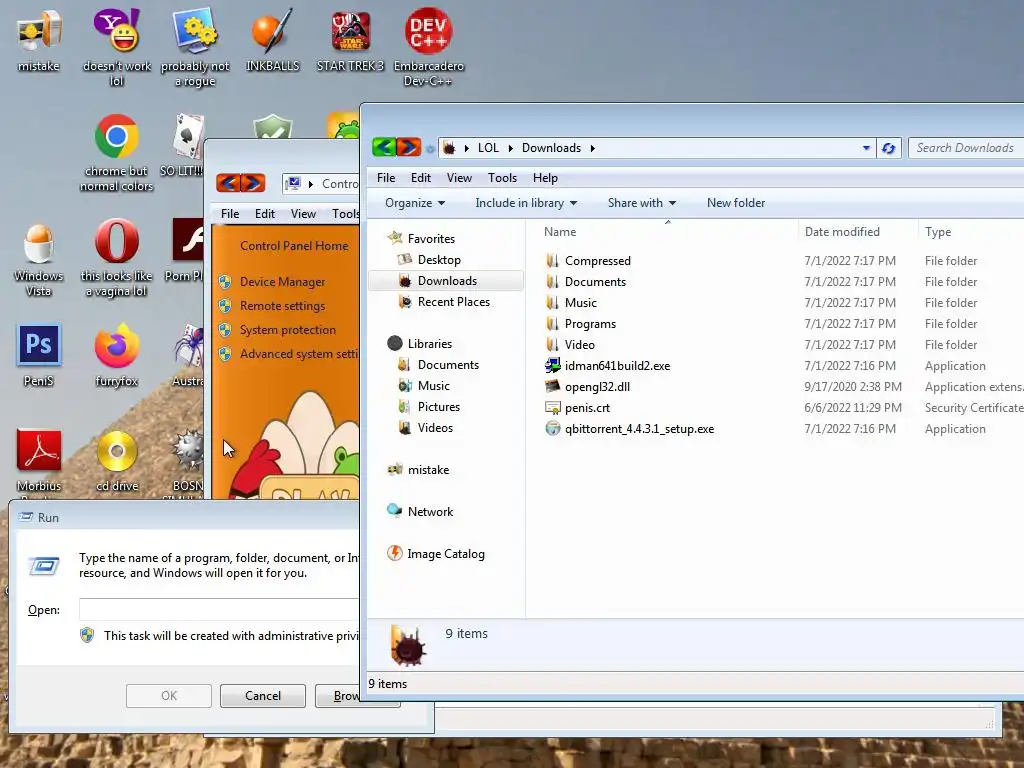Image resolution: width=1024 pixels, height=768 pixels.
Task: Select Desktop under Favorites
Action: click(439, 260)
